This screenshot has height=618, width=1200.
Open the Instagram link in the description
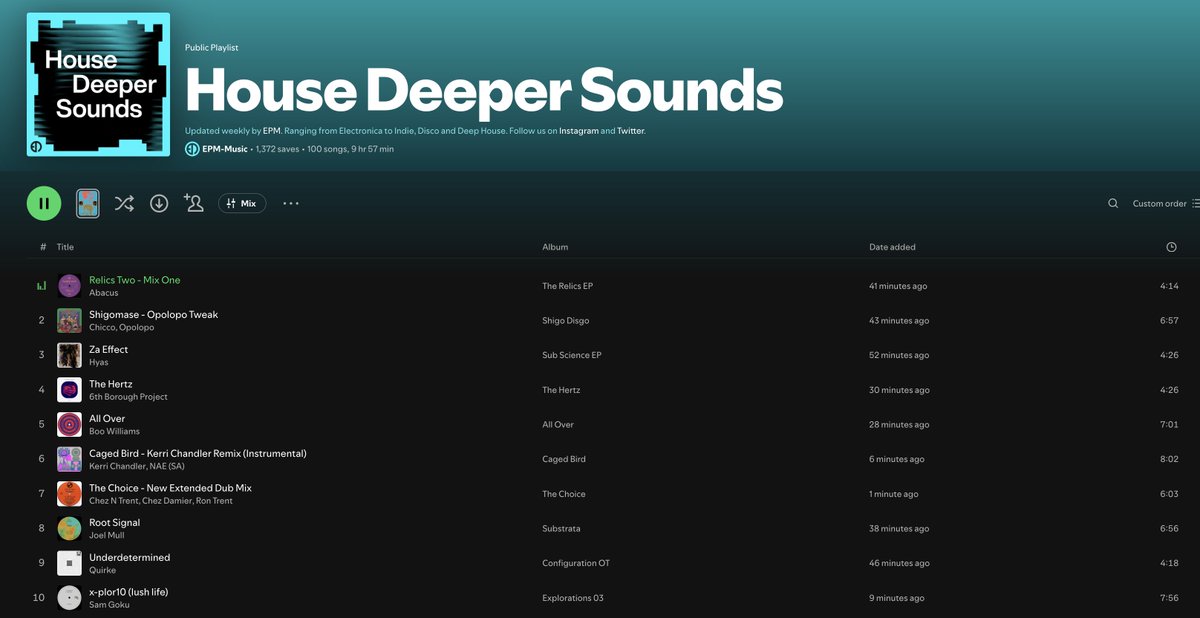tap(579, 131)
